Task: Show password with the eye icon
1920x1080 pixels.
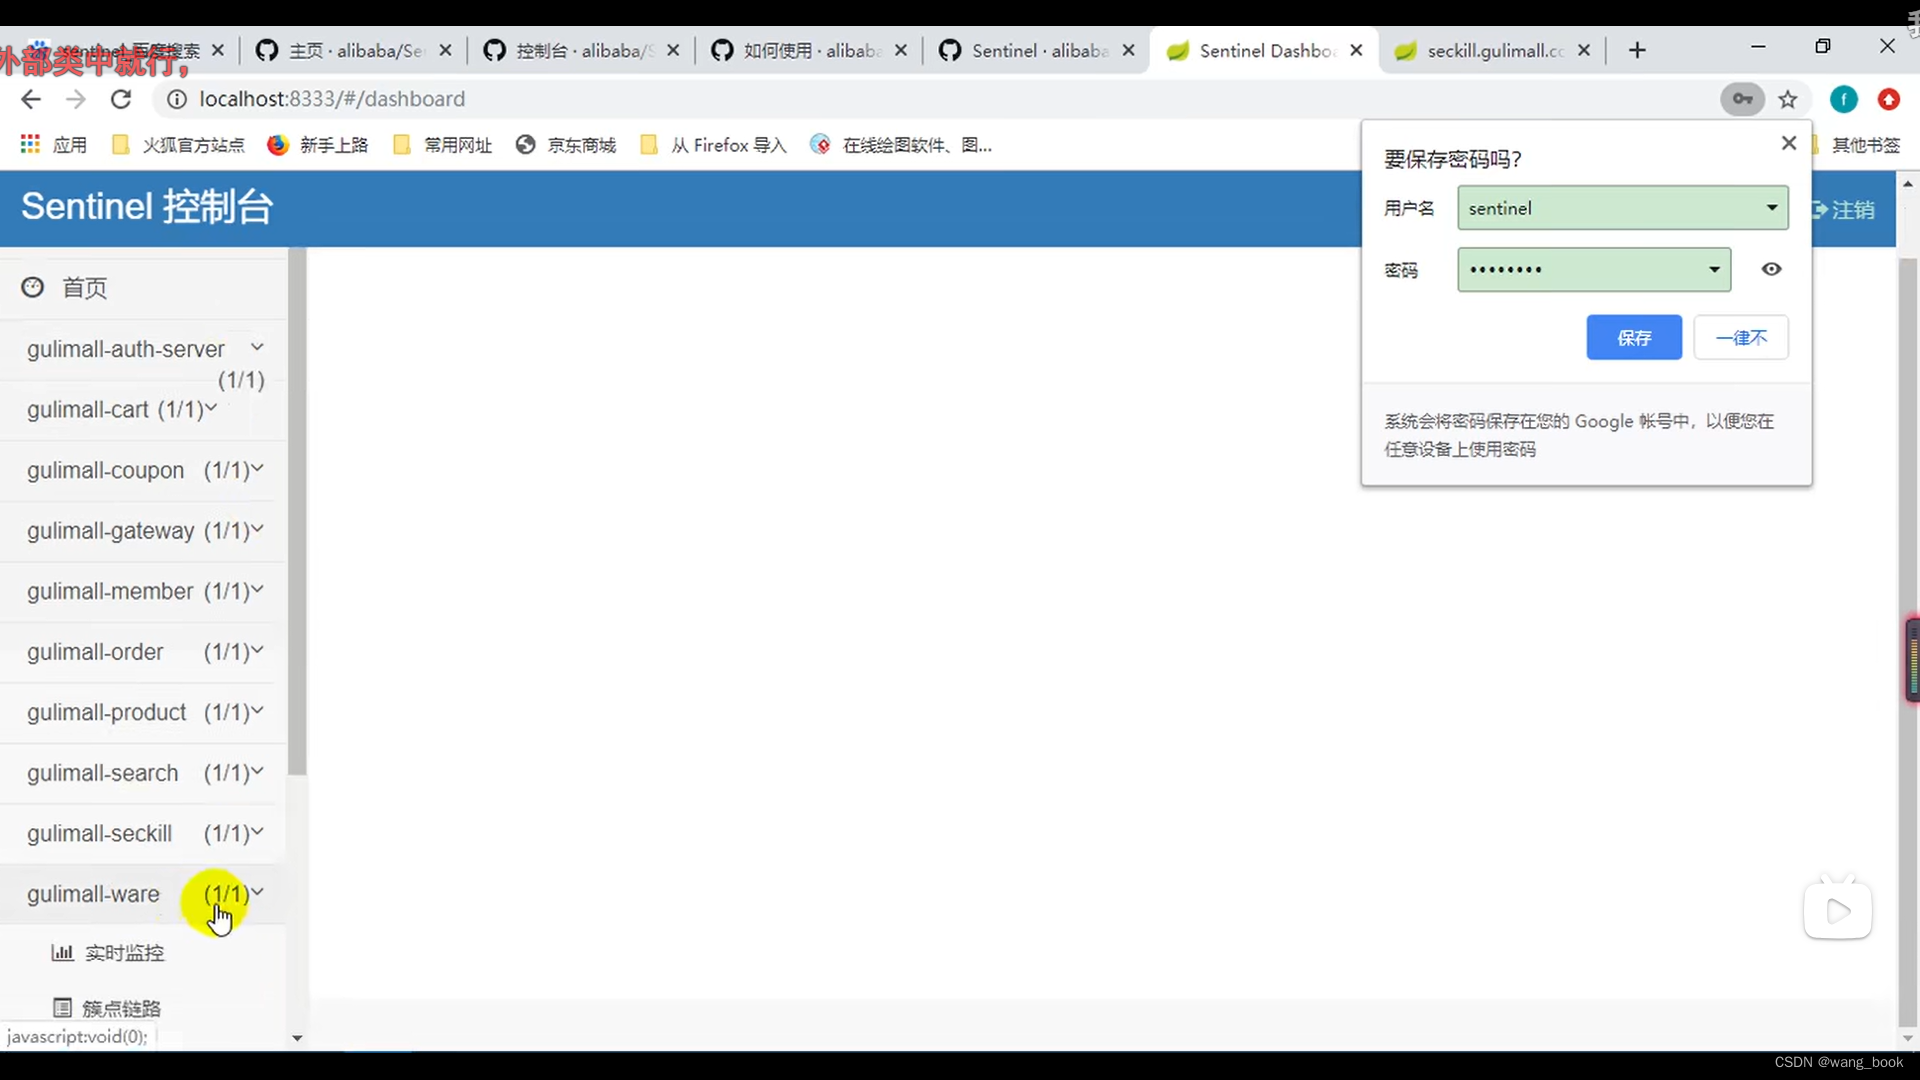Action: coord(1771,269)
